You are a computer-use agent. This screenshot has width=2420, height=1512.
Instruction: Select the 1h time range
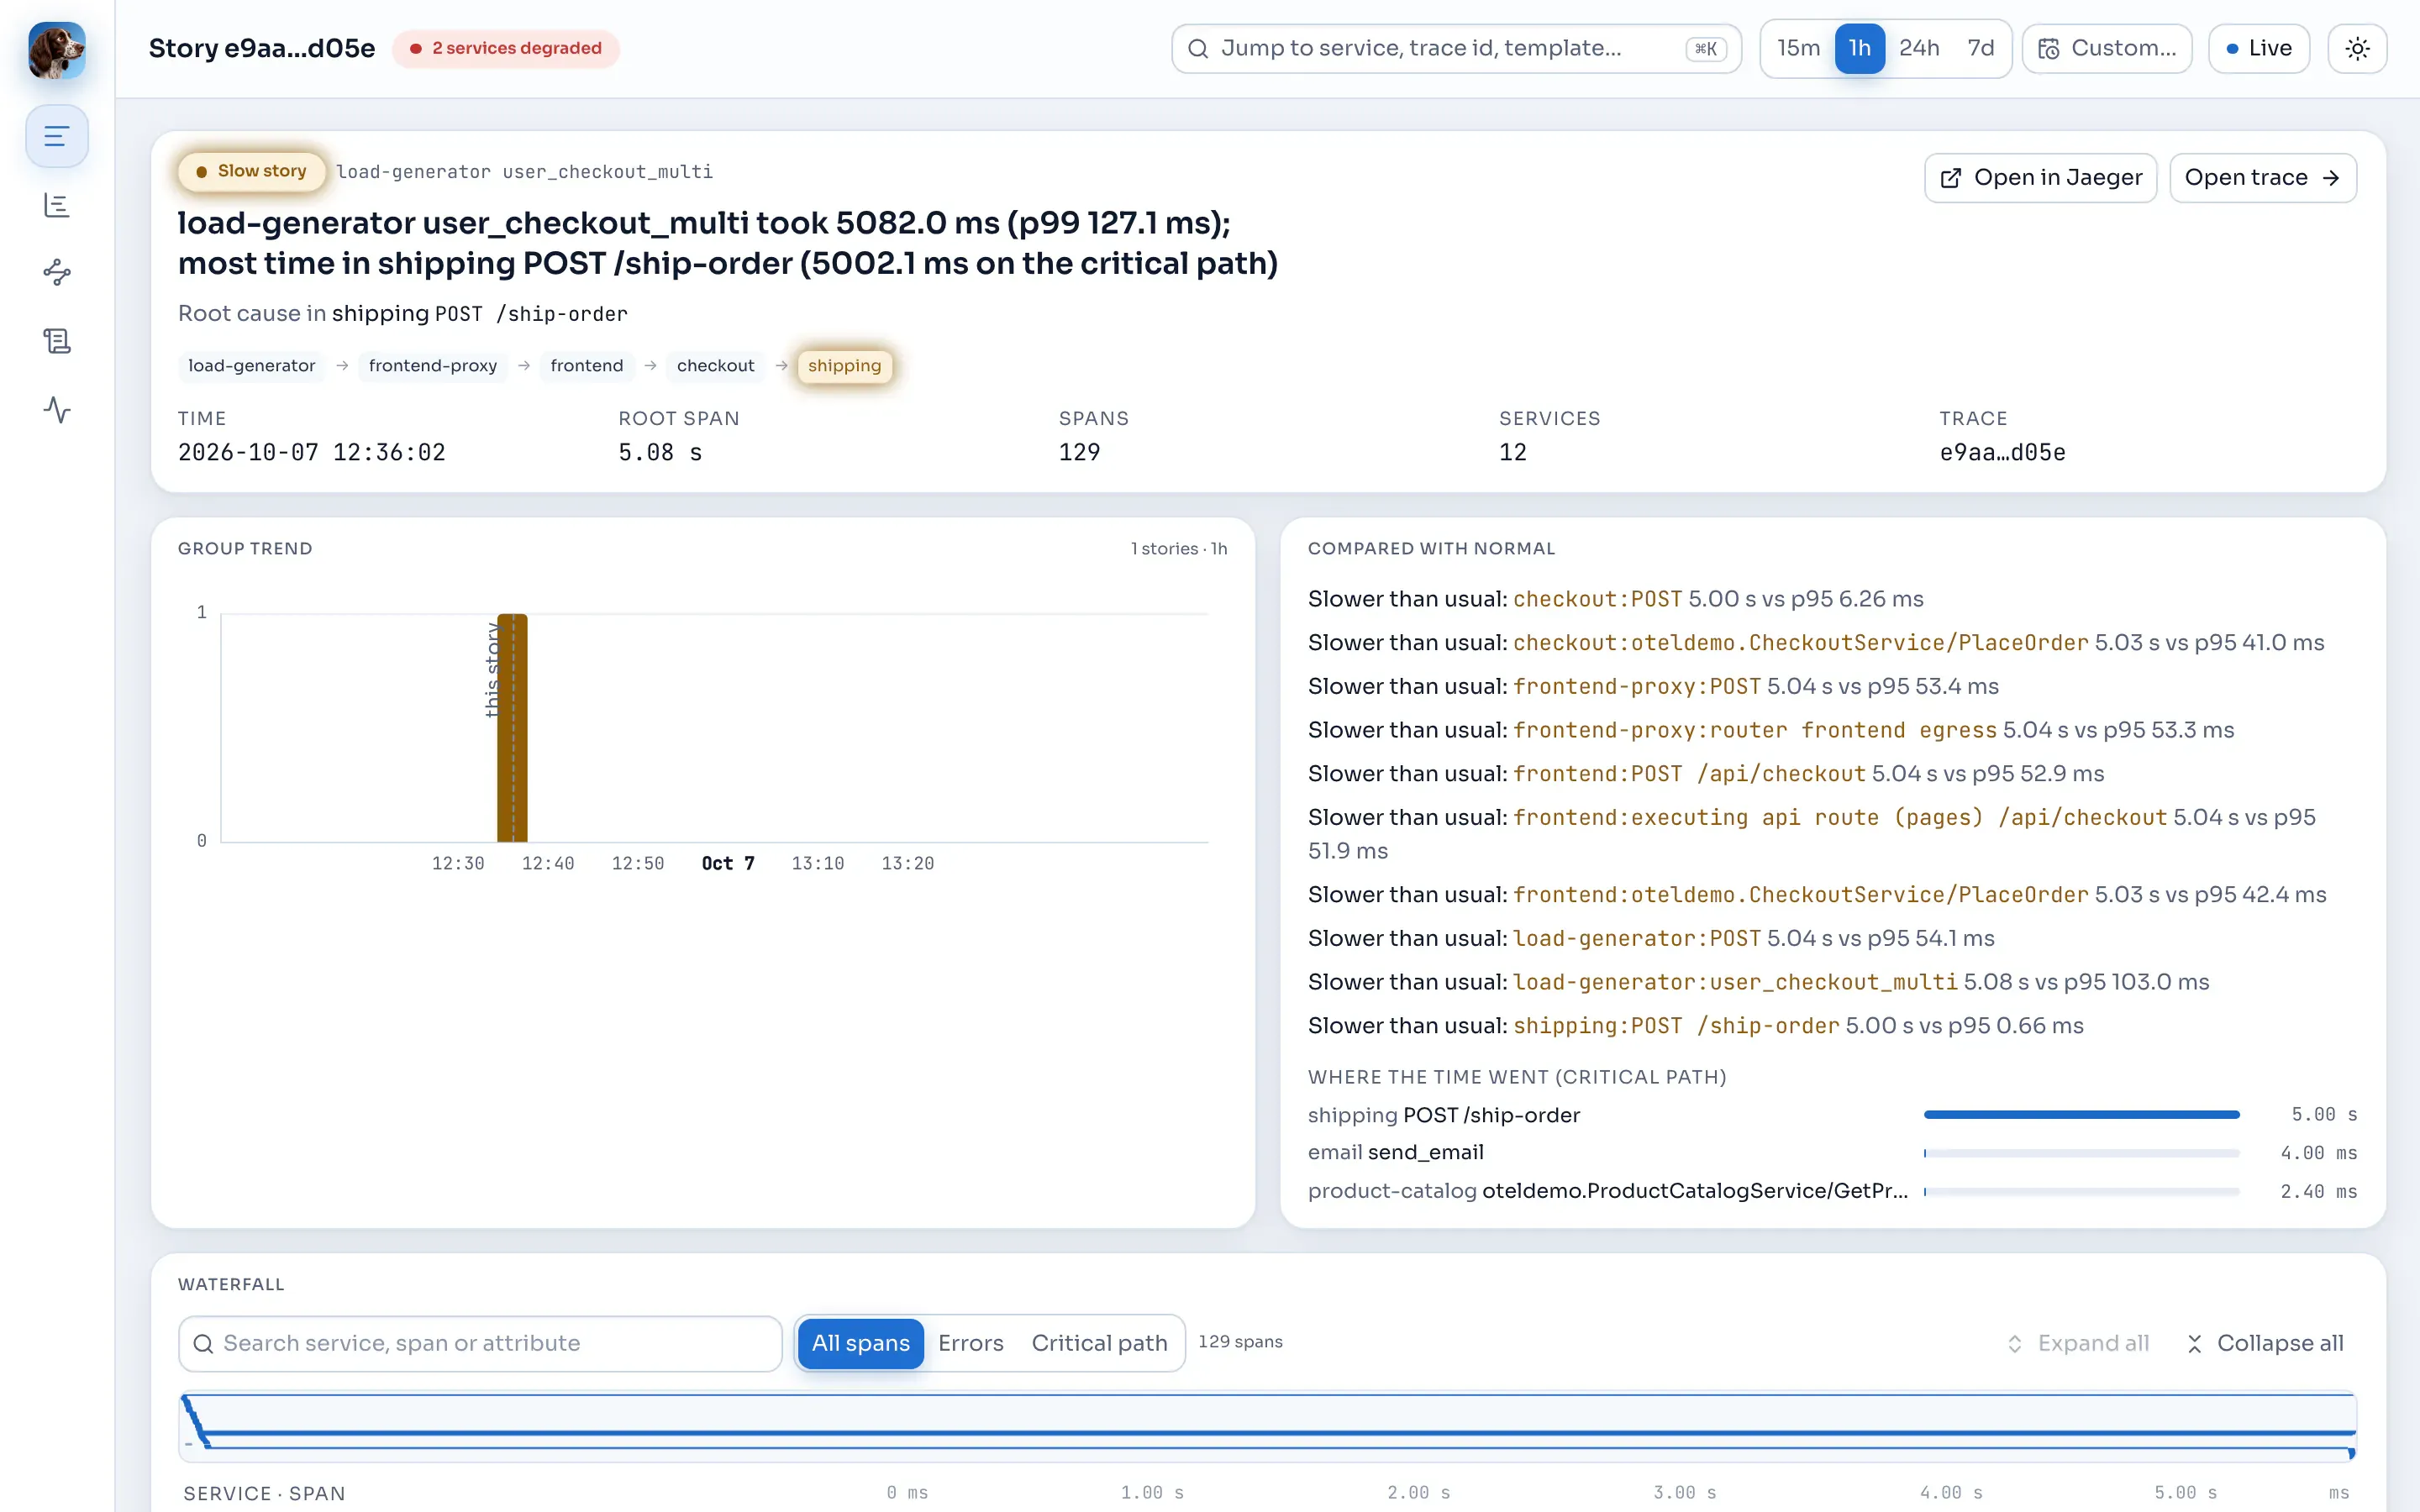pos(1859,49)
